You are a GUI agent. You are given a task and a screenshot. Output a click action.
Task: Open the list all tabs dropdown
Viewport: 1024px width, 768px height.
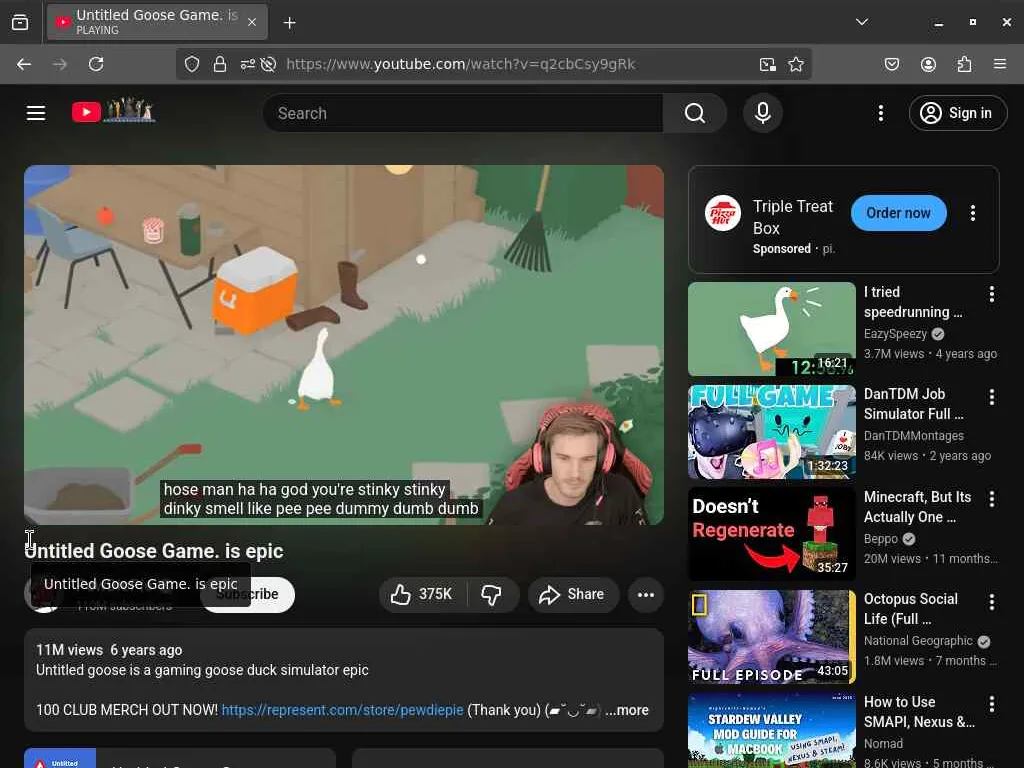click(x=862, y=22)
